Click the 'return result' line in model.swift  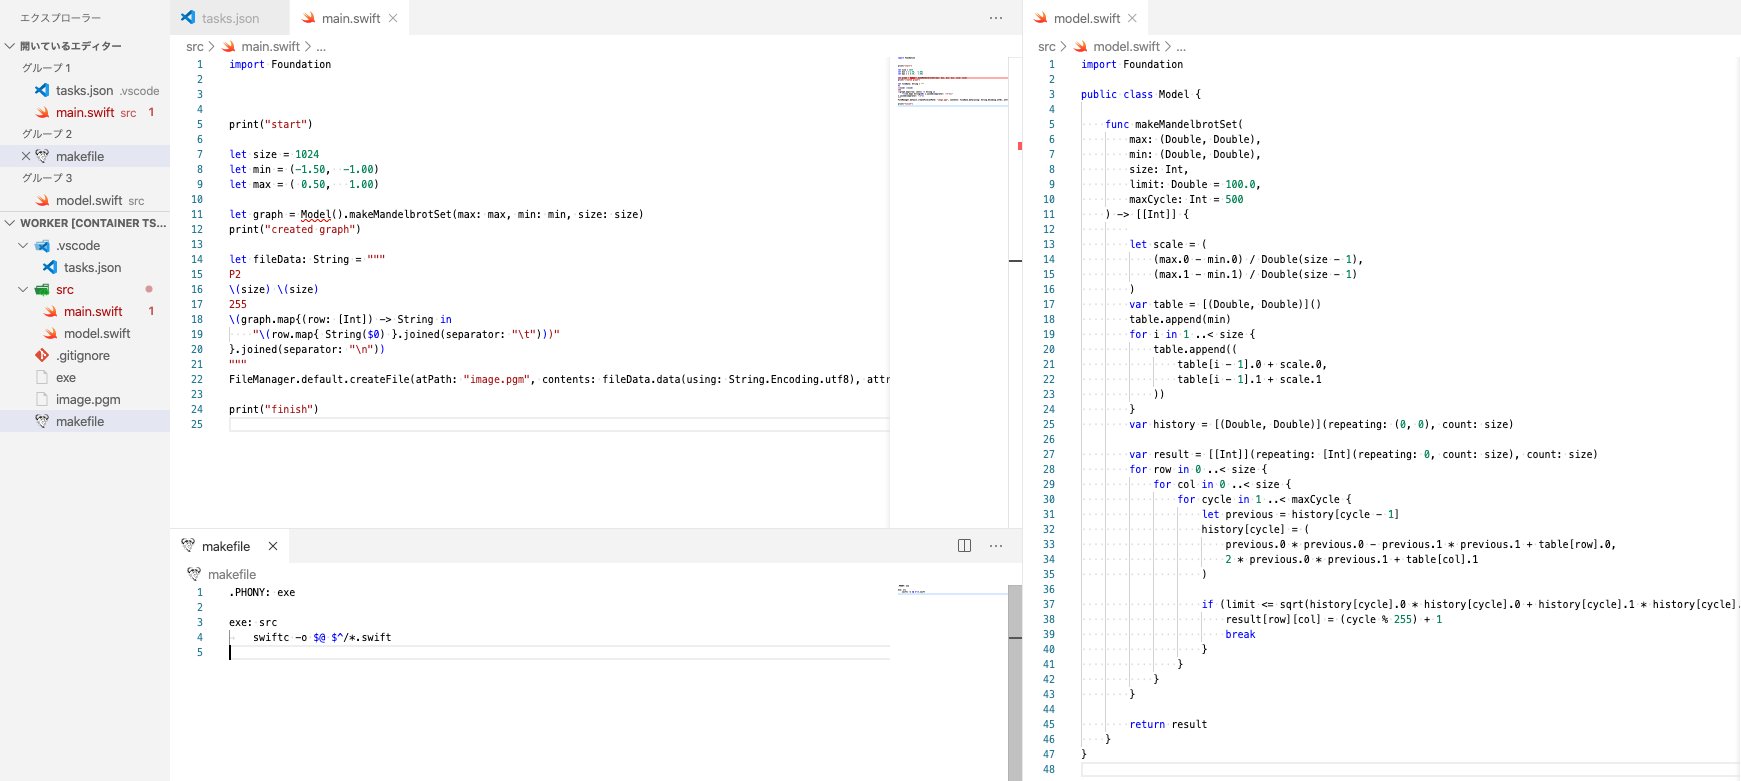[x=1168, y=724]
